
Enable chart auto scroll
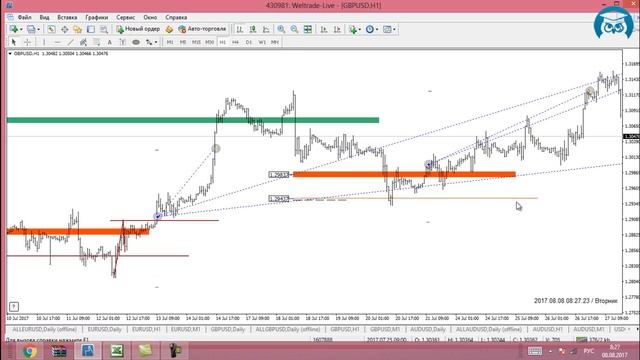324,29
